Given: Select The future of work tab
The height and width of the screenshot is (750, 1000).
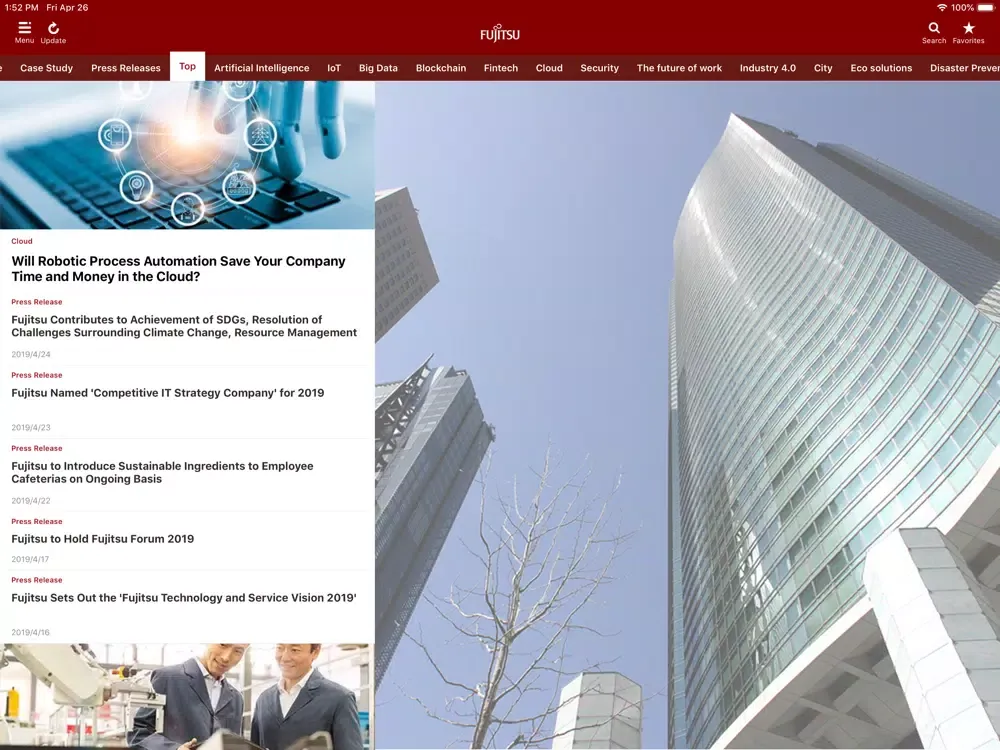Looking at the screenshot, I should point(679,68).
